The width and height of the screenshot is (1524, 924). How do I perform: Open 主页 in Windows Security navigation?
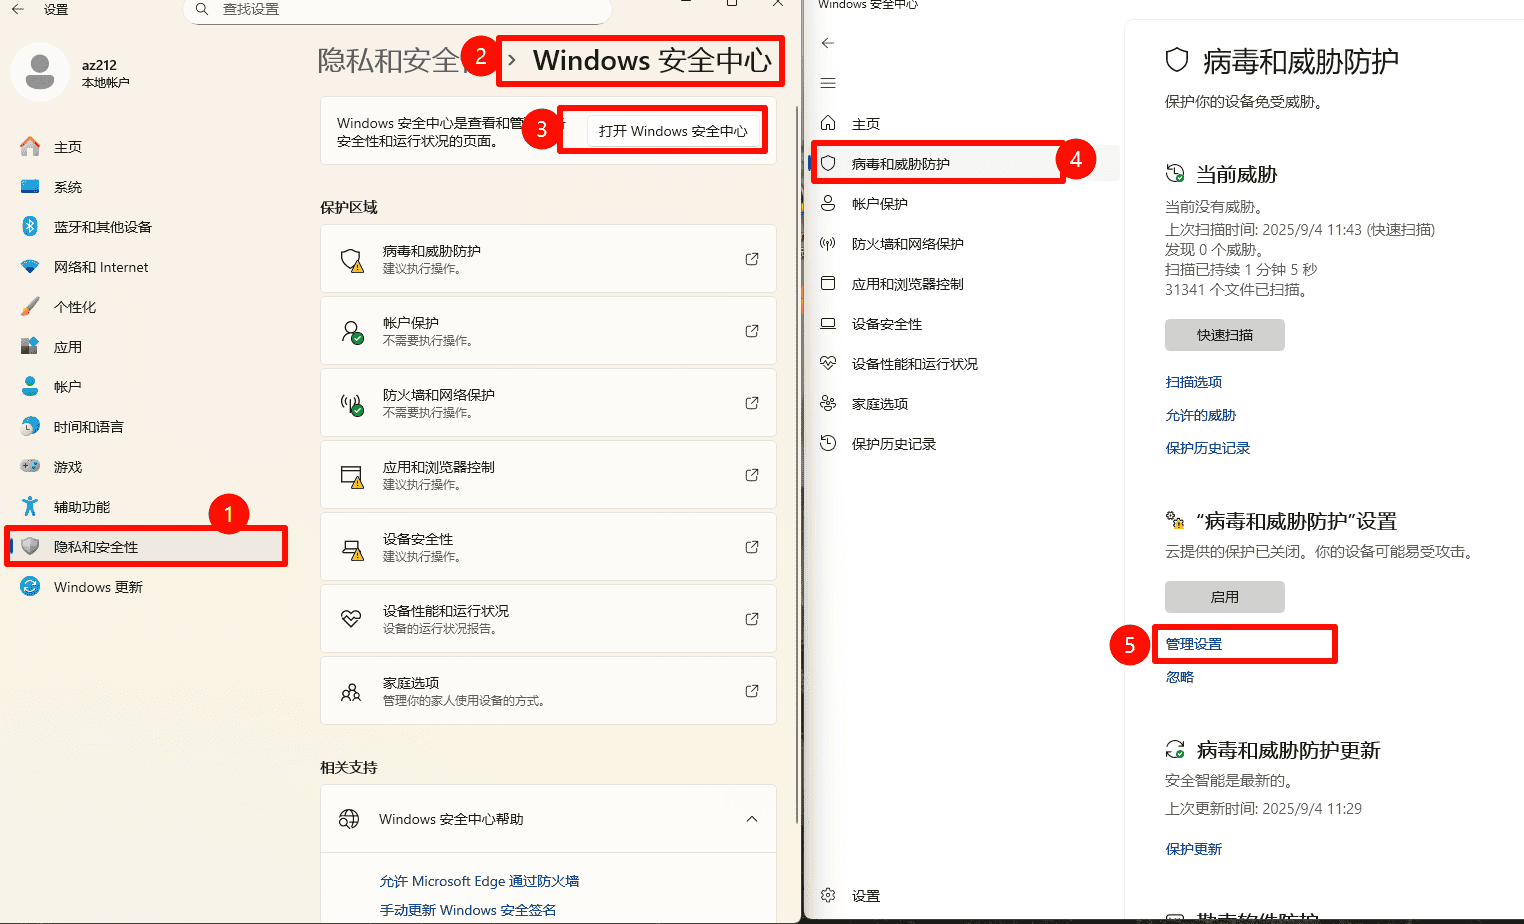click(x=964, y=124)
